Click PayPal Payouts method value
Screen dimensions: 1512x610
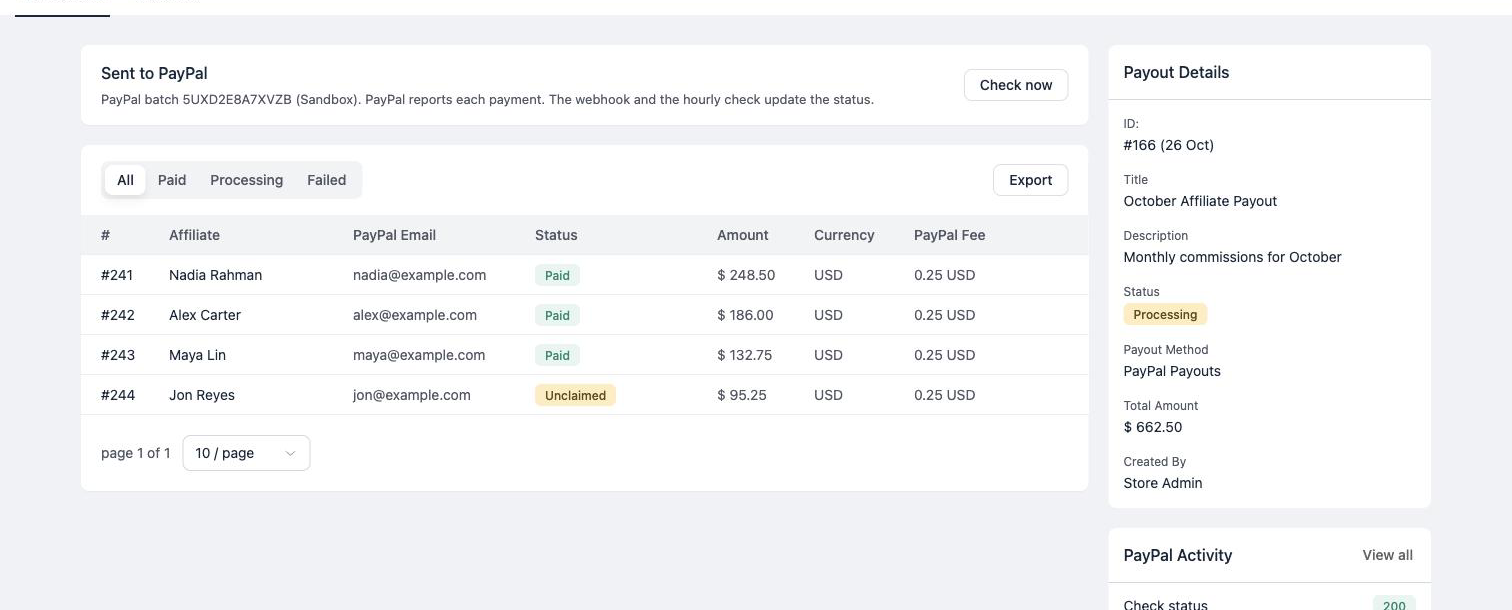tap(1172, 371)
